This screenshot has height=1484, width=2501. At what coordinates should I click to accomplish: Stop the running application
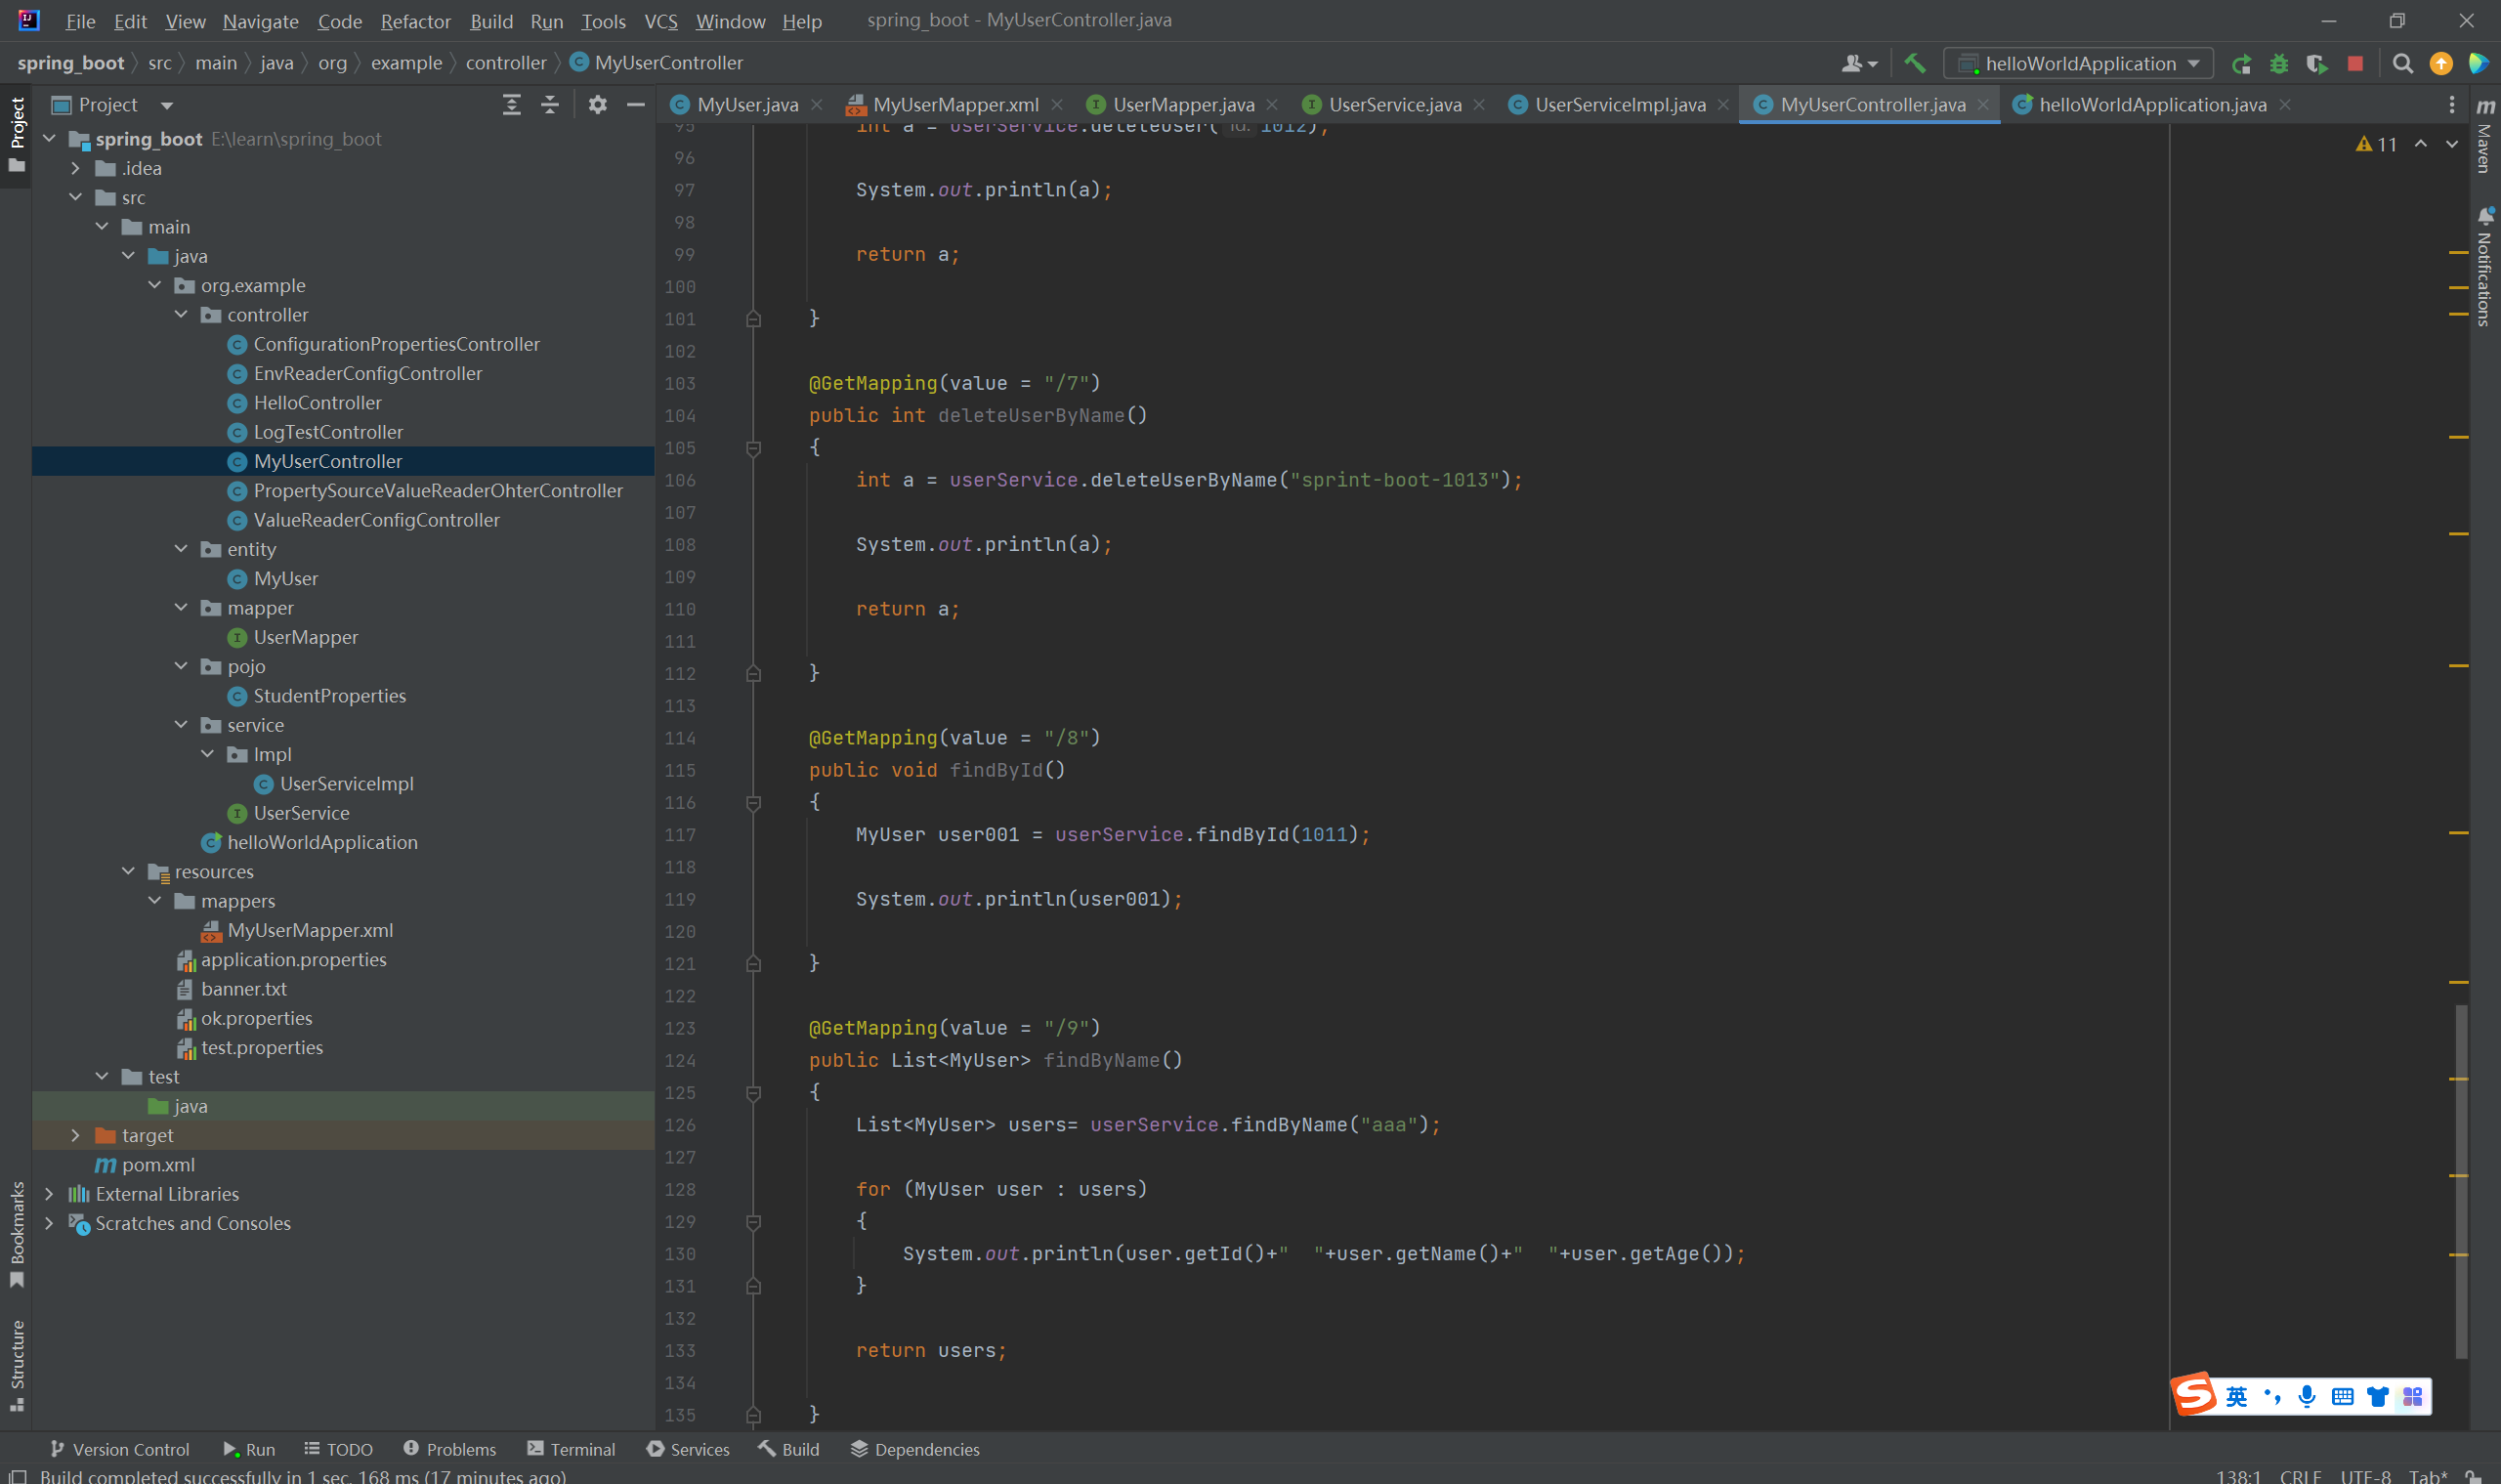[x=2355, y=64]
